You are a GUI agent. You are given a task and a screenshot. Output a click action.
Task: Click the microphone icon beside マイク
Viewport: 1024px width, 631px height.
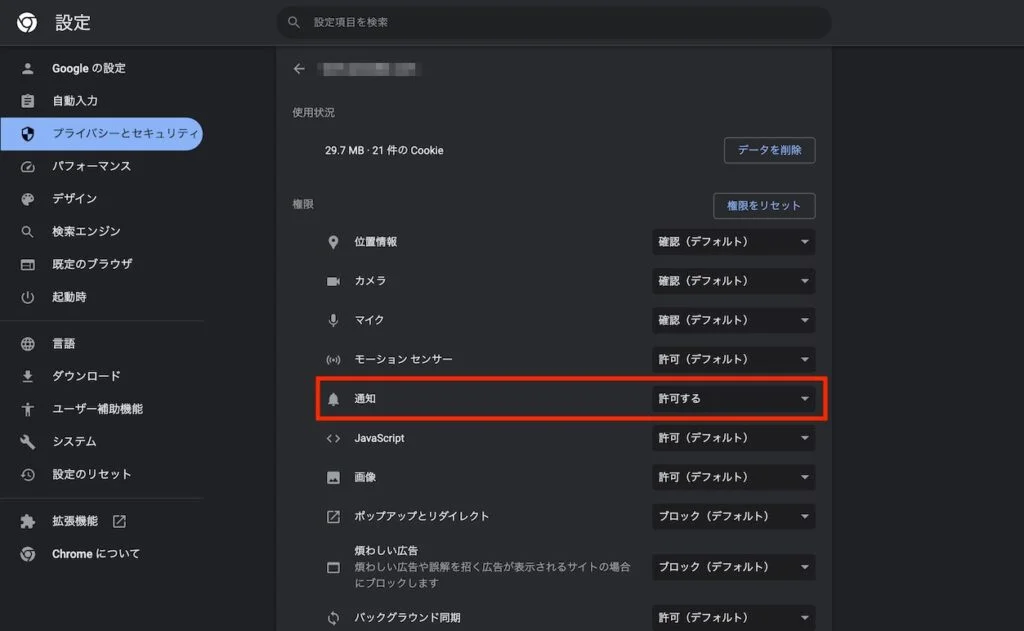[x=333, y=320]
